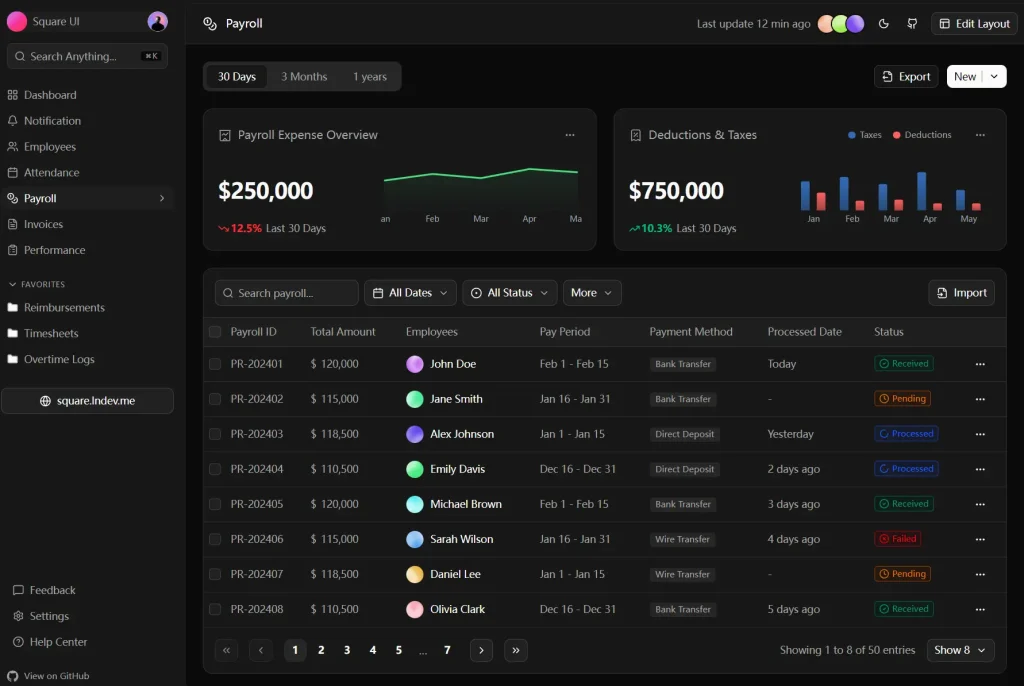Open the Show 8 entries dropdown
1024x686 pixels.
coord(960,650)
